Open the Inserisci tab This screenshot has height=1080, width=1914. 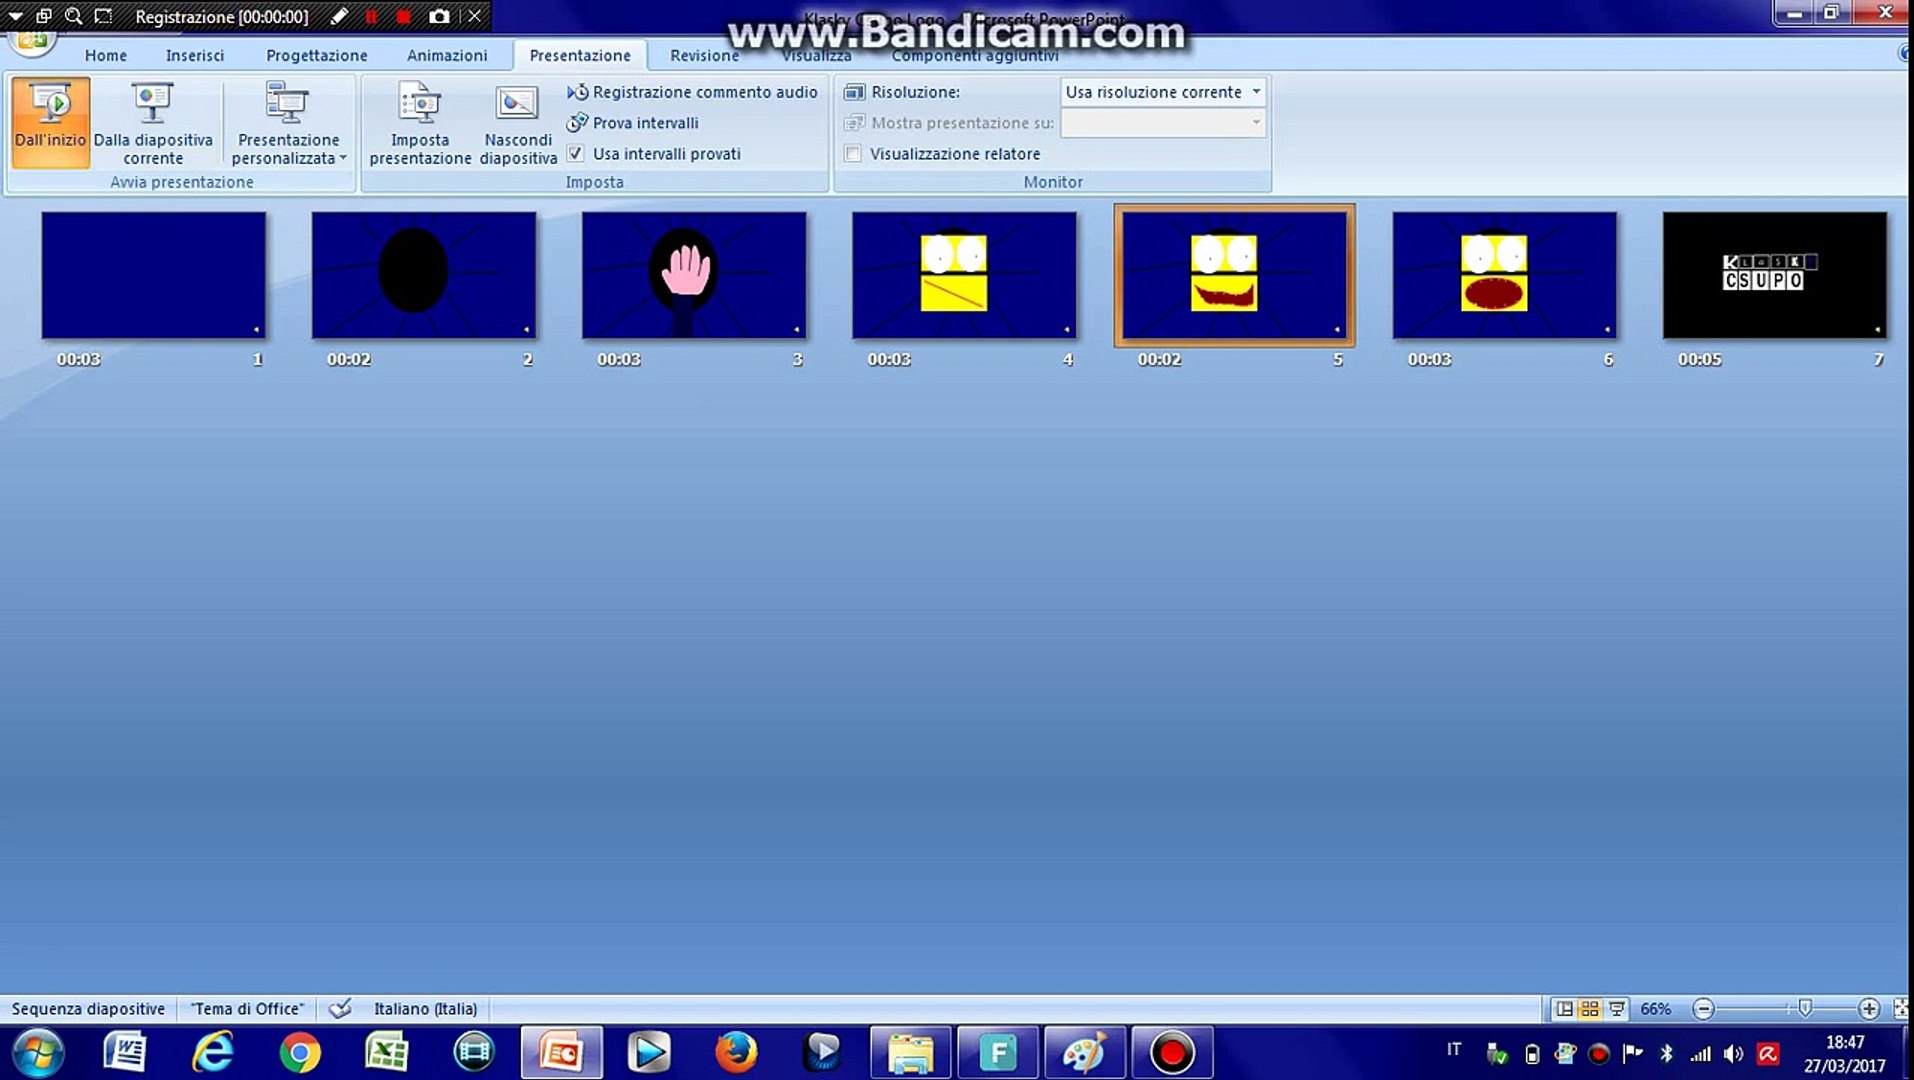coord(195,56)
